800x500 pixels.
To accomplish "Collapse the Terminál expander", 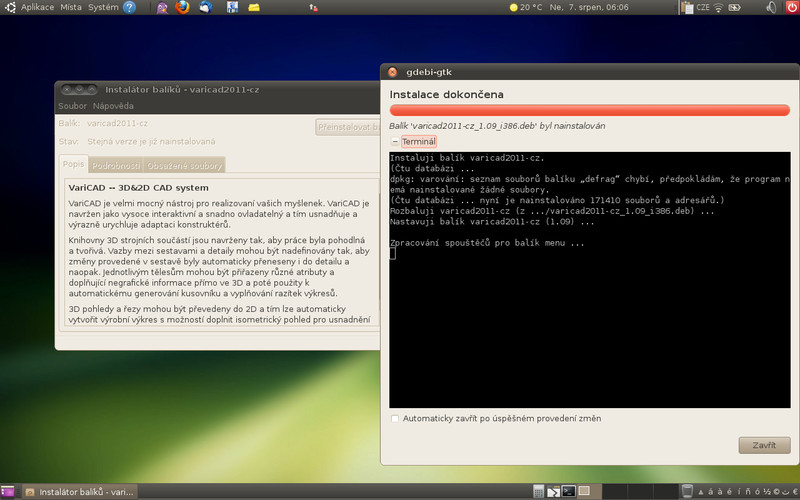I will click(x=395, y=141).
